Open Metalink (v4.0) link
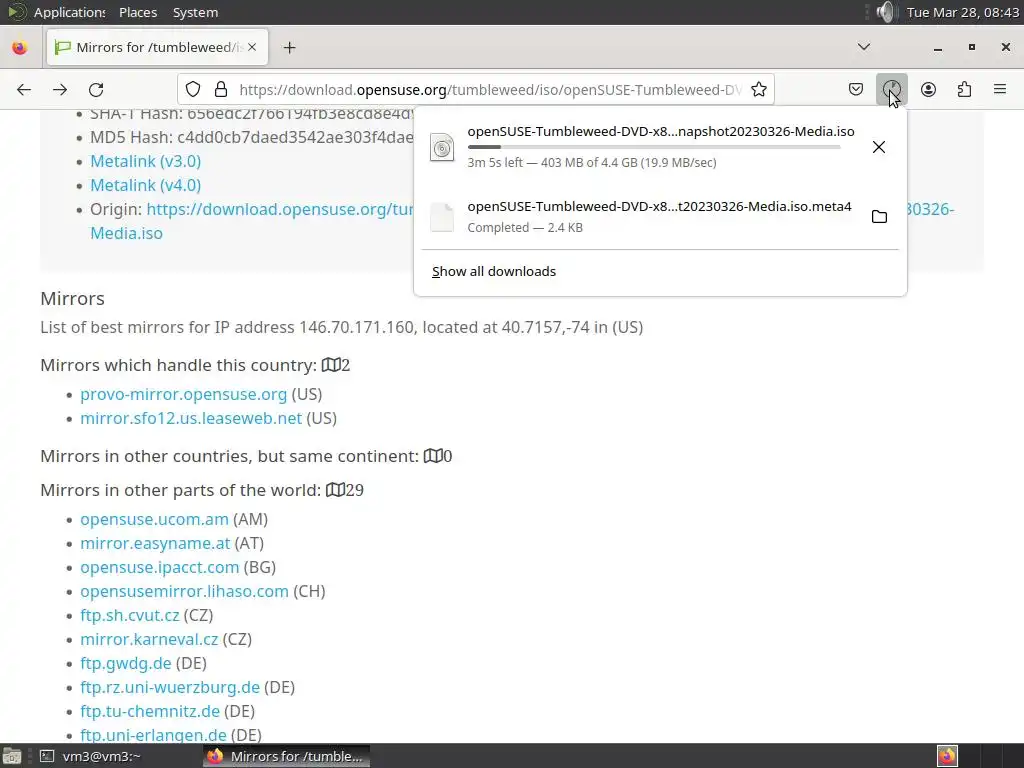Screen dimensions: 1024x768 pos(146,185)
